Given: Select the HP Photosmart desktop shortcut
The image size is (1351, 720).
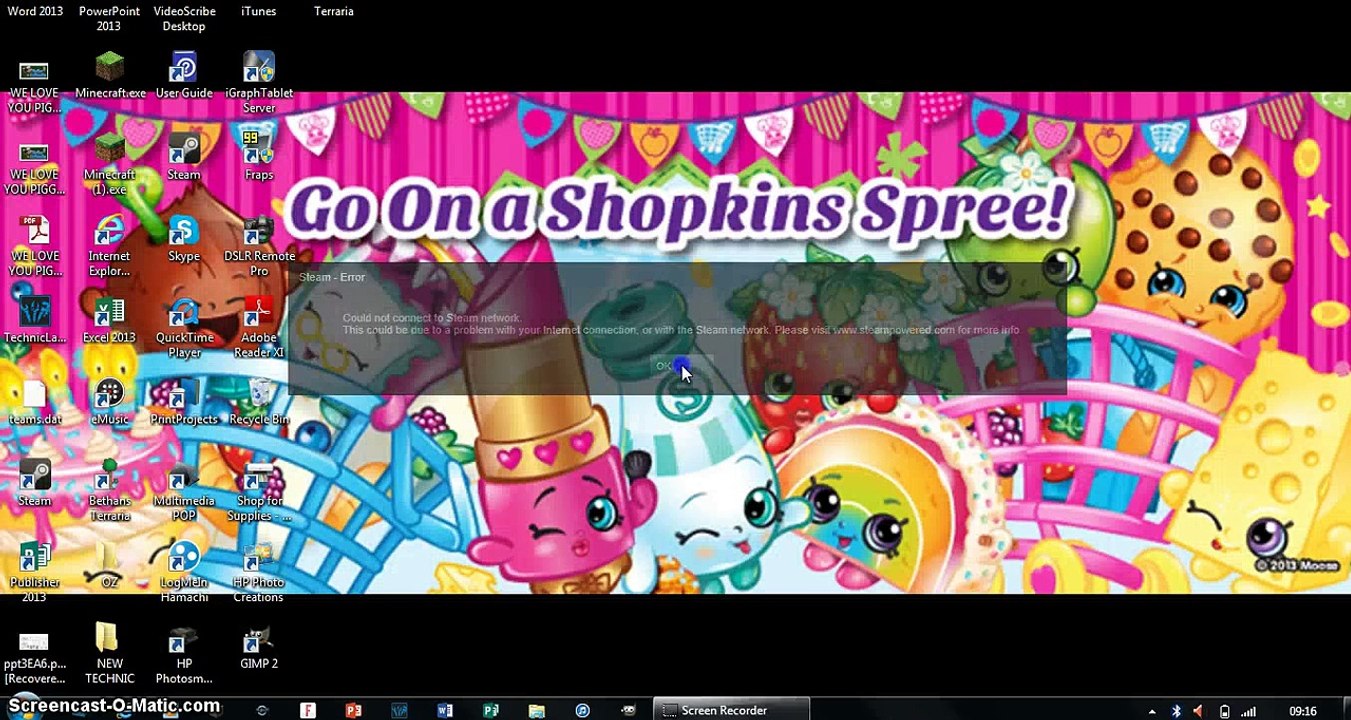Looking at the screenshot, I should 184,654.
